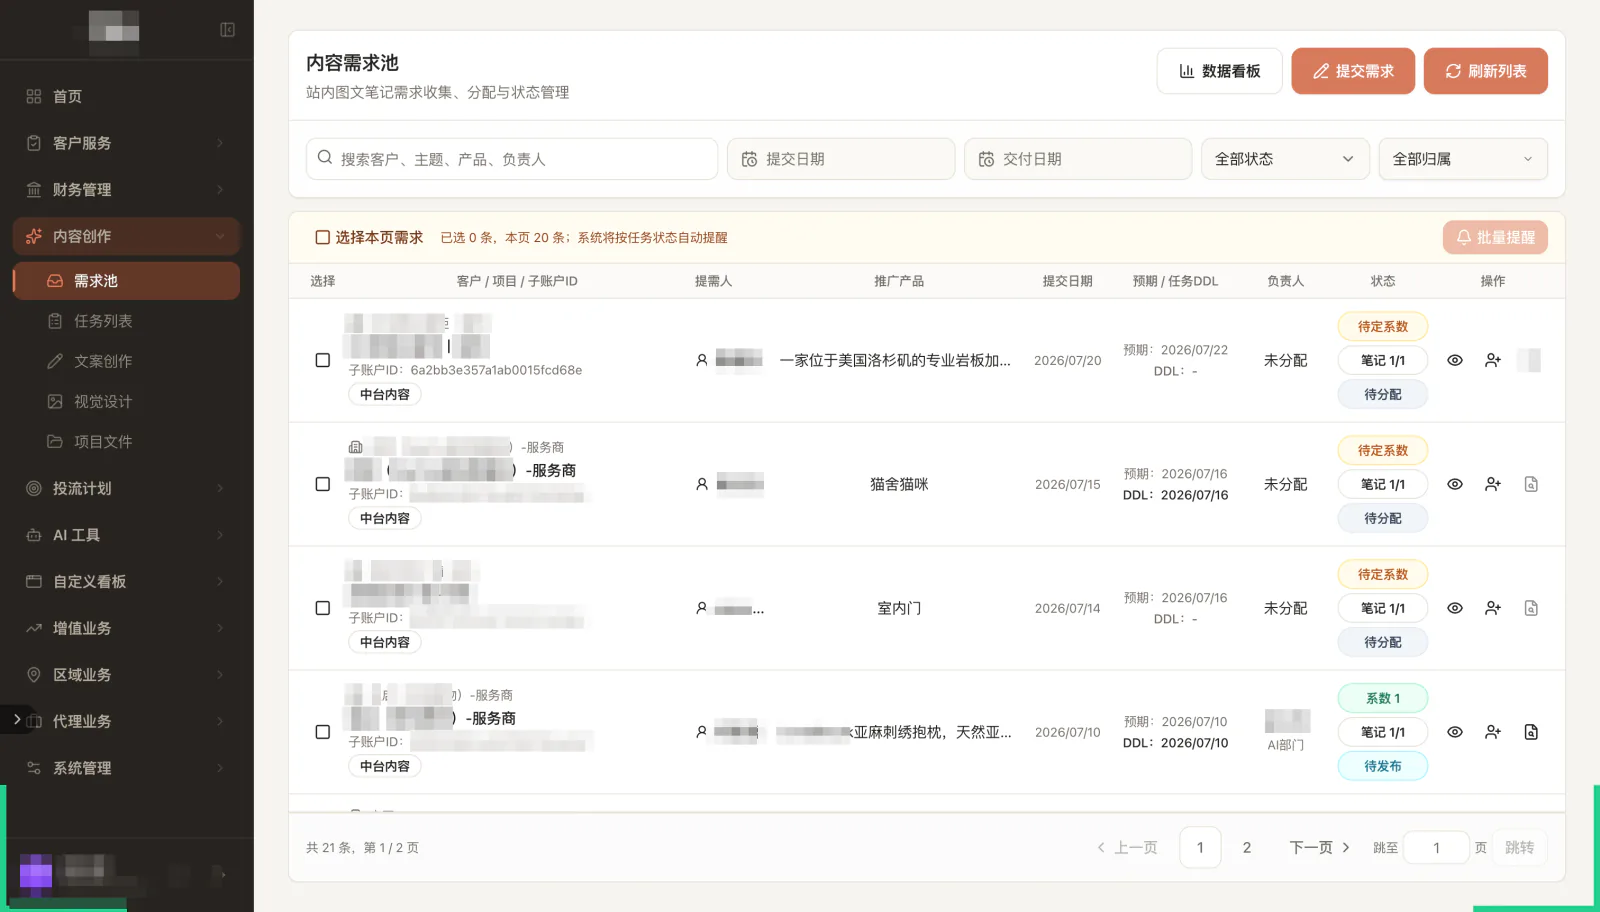Viewport: 1600px width, 912px height.
Task: Open the document icon in 室内门 row
Action: tap(1531, 608)
